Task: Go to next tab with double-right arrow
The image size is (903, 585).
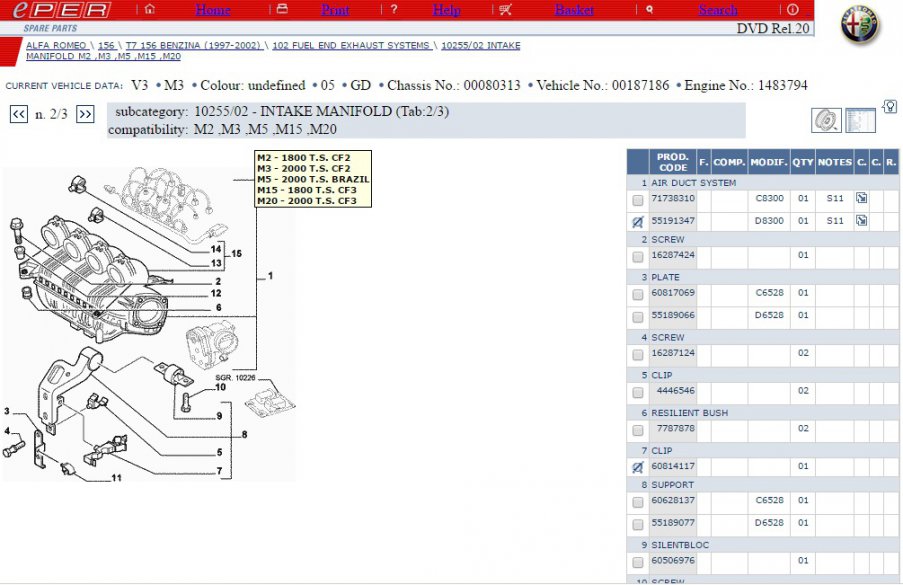Action: click(85, 114)
